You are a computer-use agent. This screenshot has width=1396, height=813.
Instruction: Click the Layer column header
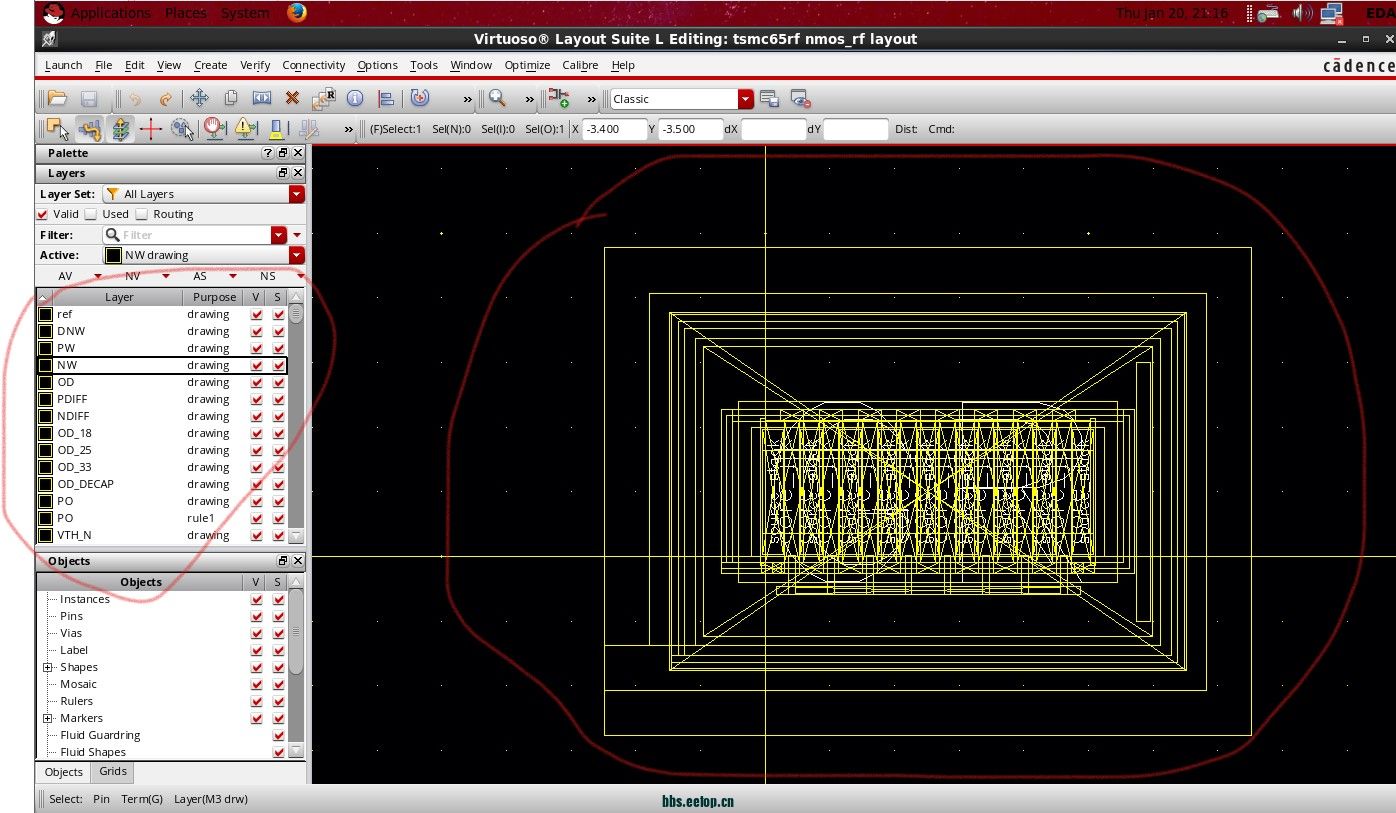tap(119, 297)
